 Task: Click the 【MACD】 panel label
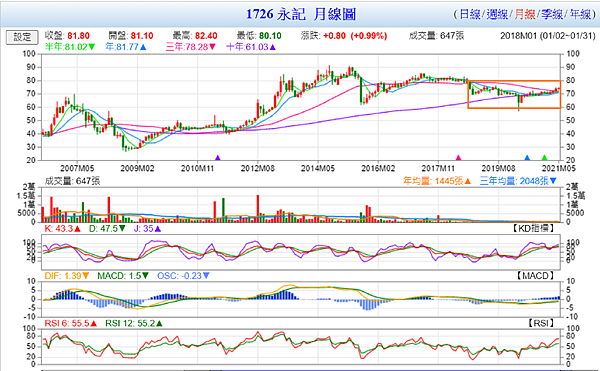[x=535, y=276]
